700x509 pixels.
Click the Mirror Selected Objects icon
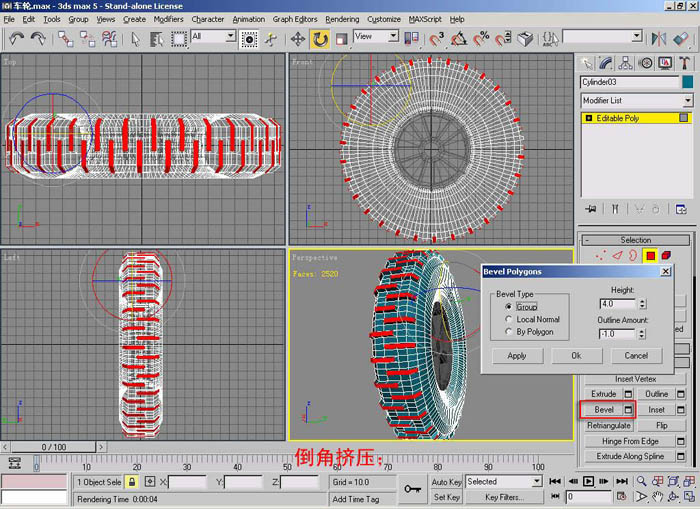[x=658, y=39]
